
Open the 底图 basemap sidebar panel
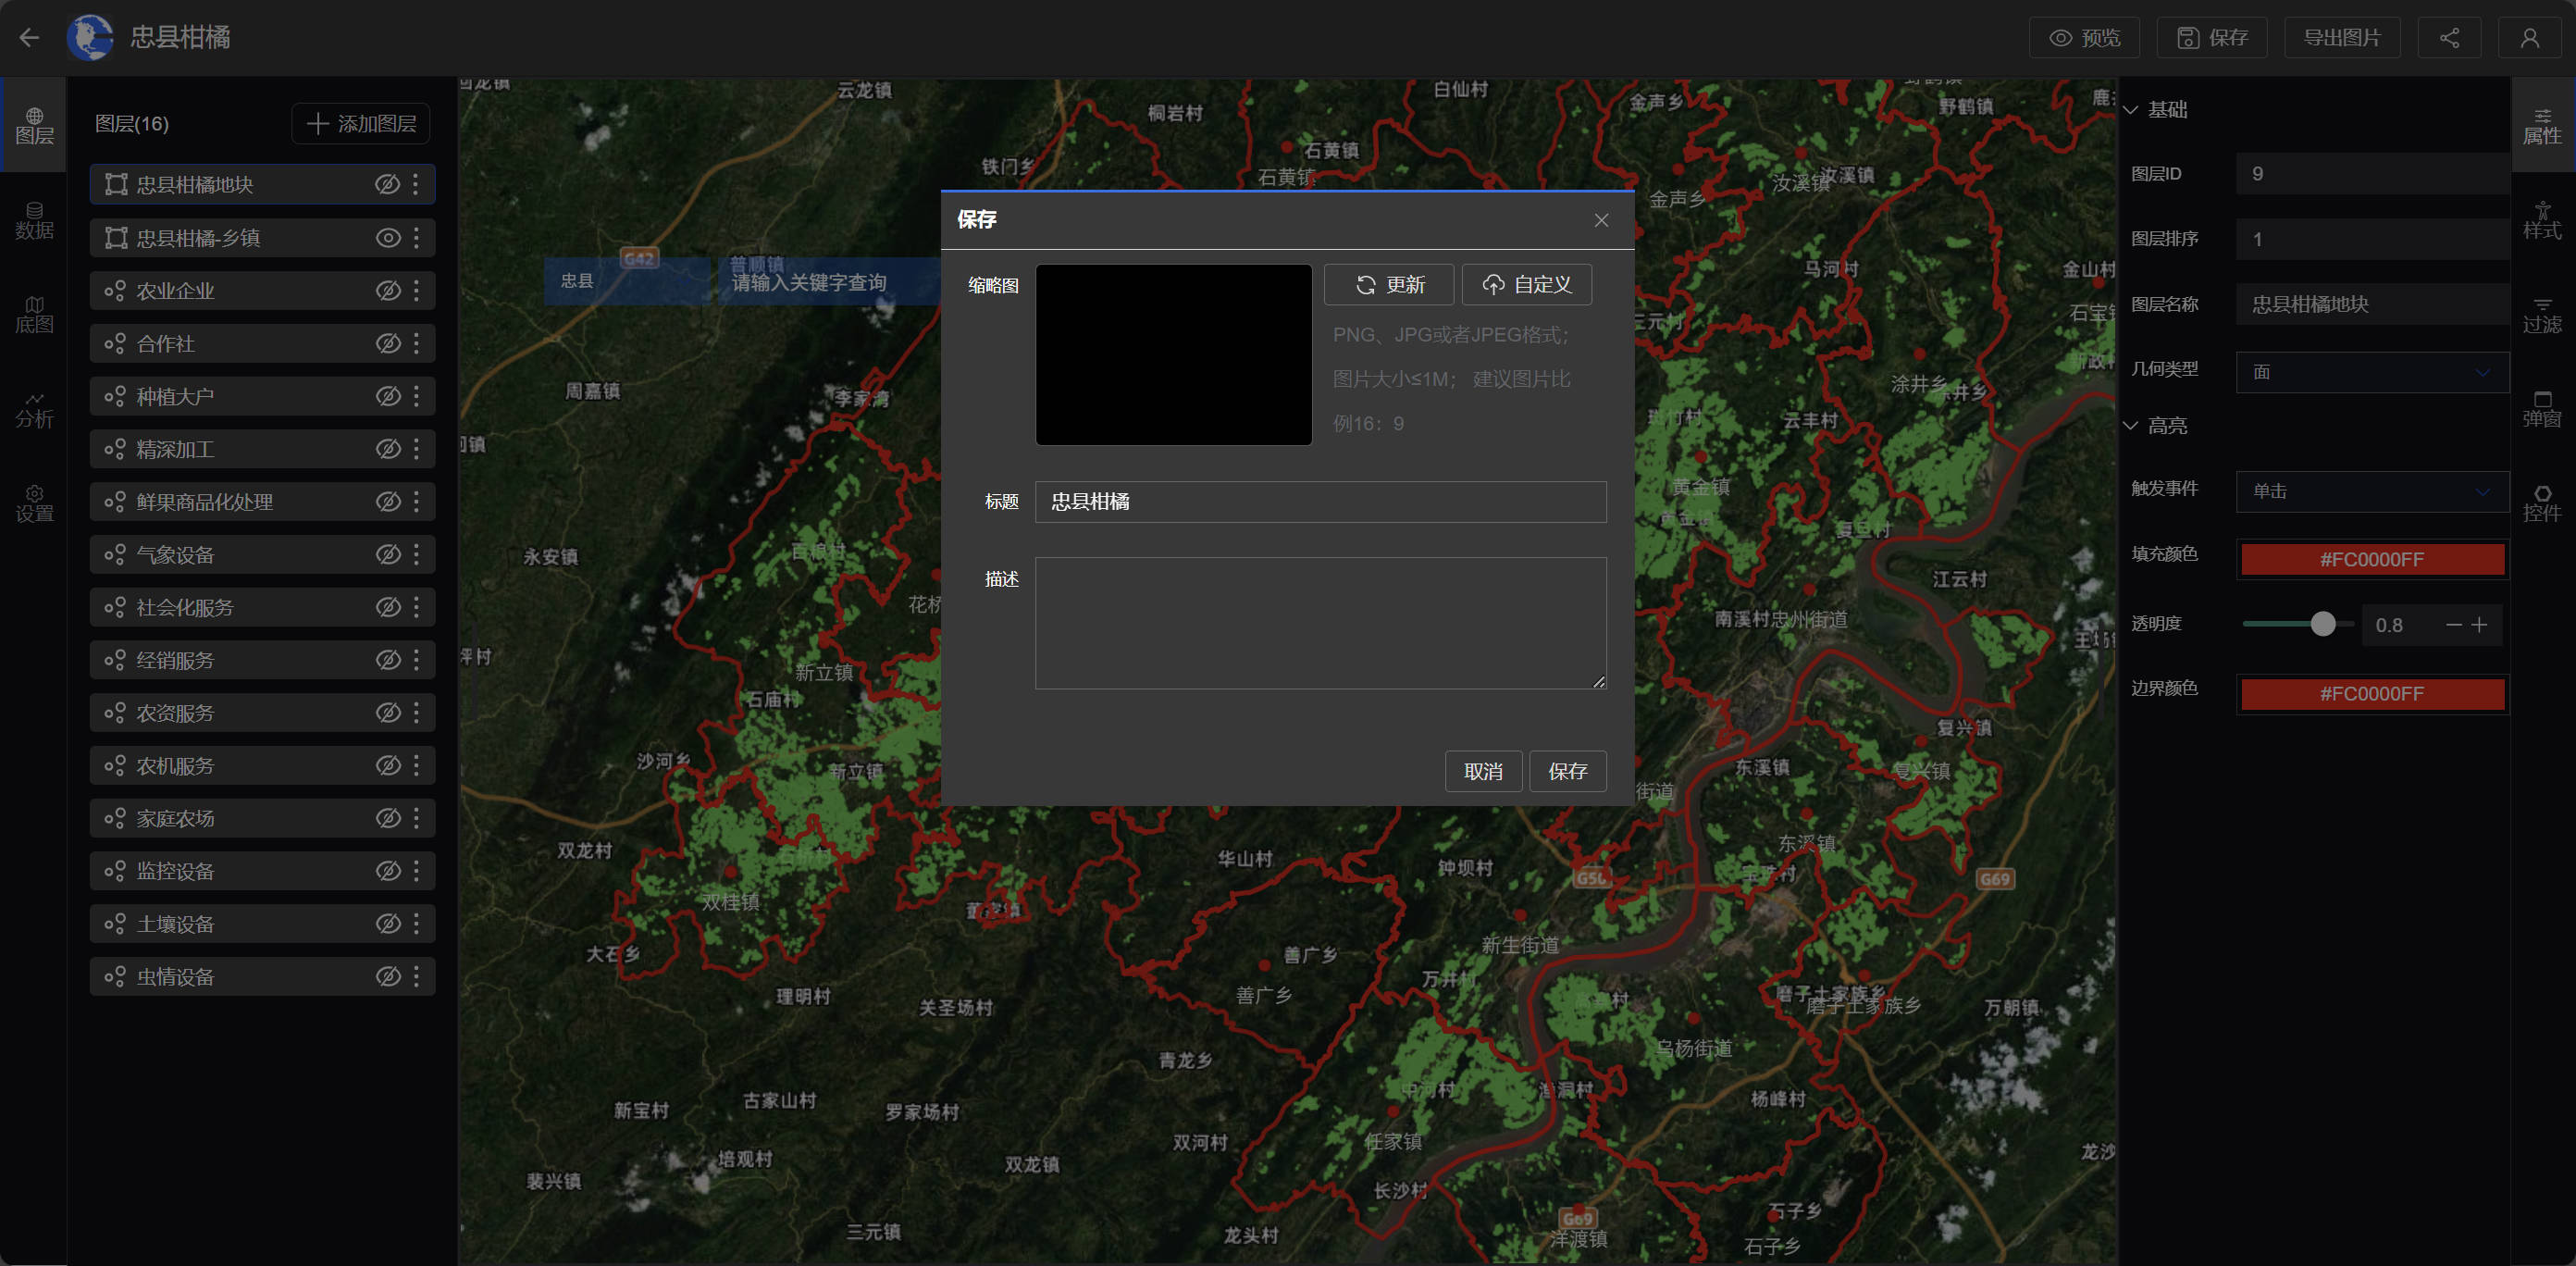click(x=34, y=314)
